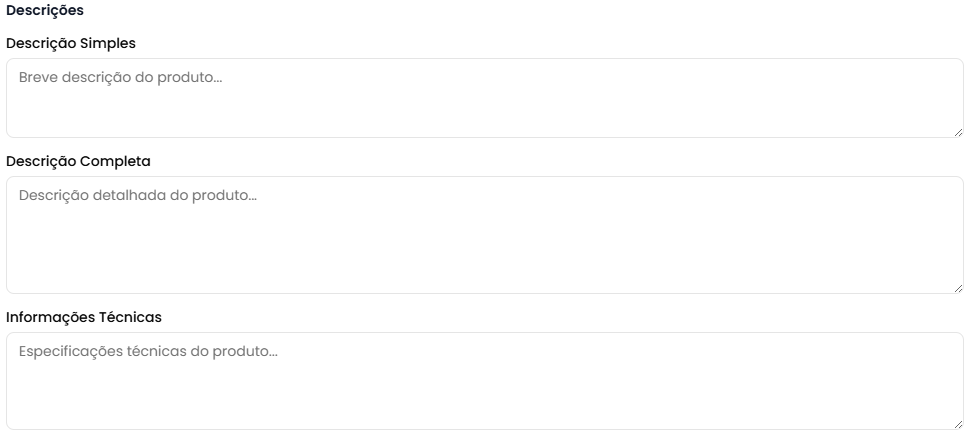Click the Descrição Completa resize grip
This screenshot has height=446, width=980.
click(958, 288)
